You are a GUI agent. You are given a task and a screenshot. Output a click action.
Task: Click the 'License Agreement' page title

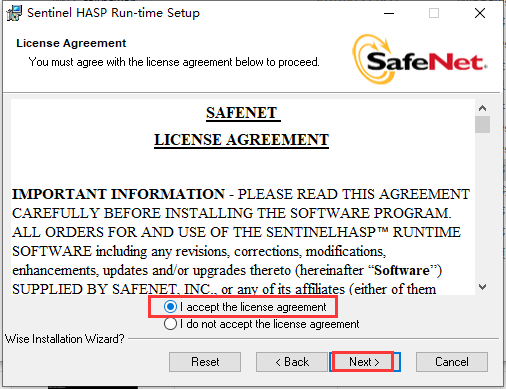pos(71,43)
